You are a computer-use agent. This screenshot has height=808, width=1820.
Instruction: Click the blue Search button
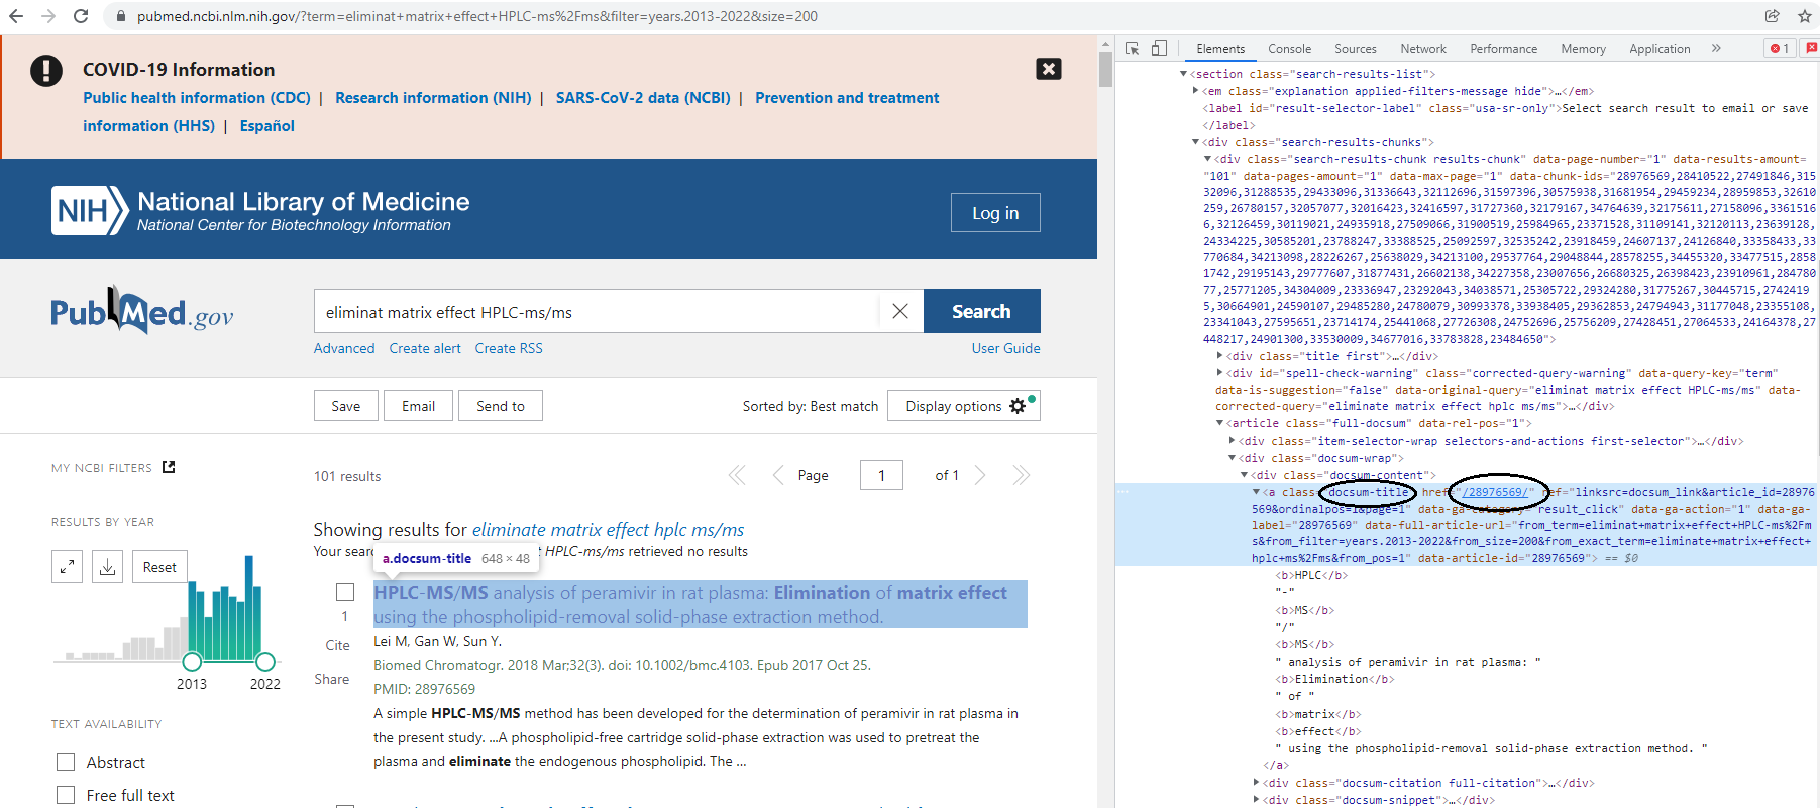(x=982, y=311)
